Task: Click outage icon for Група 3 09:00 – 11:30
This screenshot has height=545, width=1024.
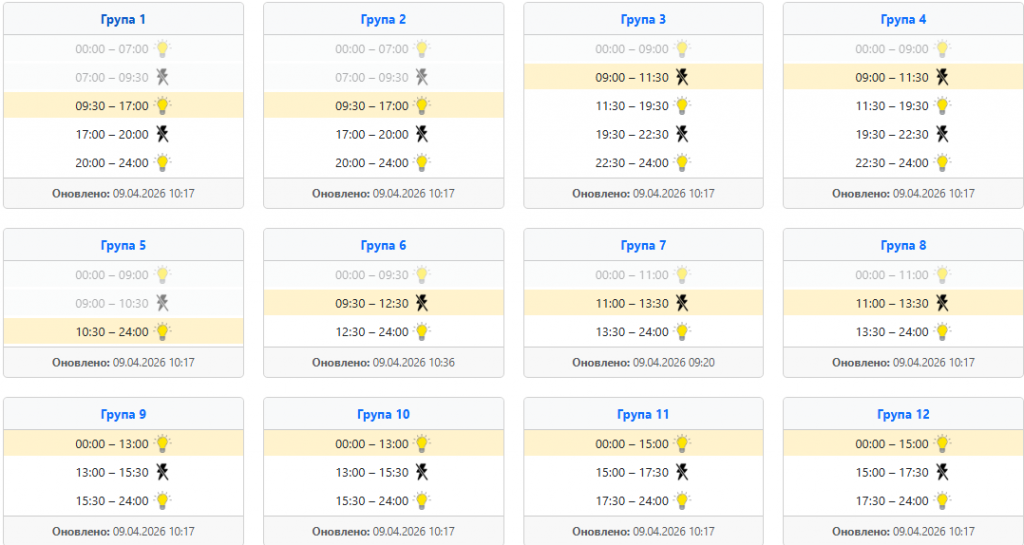Action: click(x=682, y=77)
